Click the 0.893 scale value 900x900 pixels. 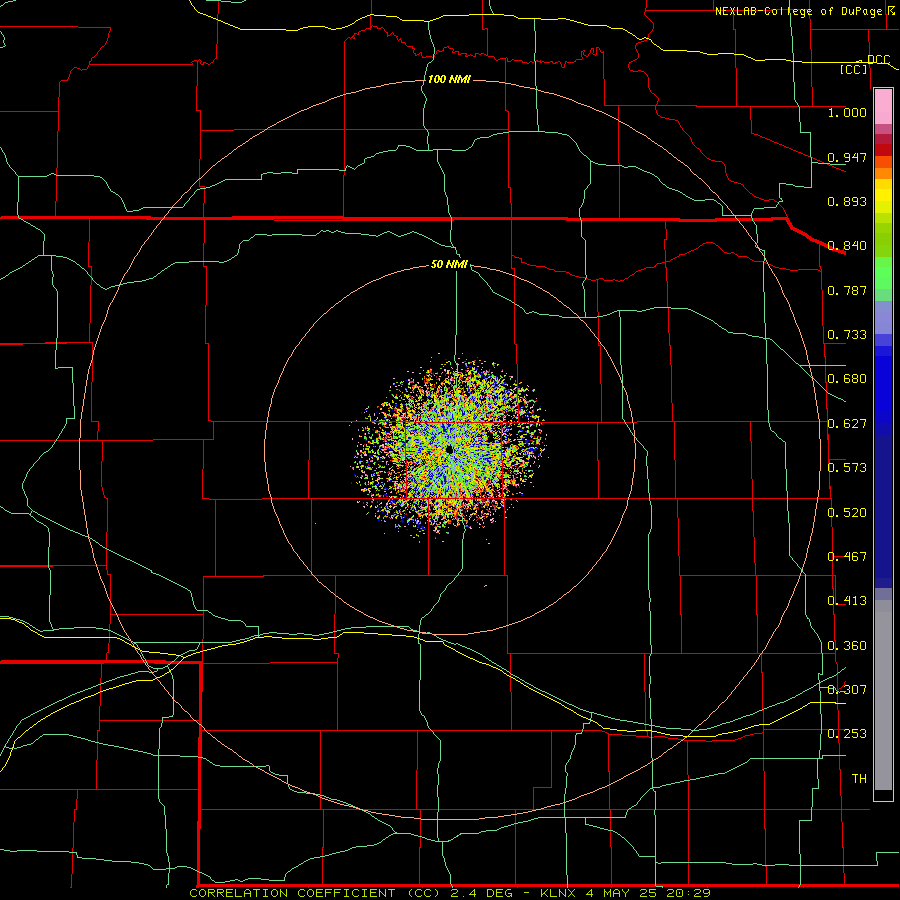pos(847,201)
